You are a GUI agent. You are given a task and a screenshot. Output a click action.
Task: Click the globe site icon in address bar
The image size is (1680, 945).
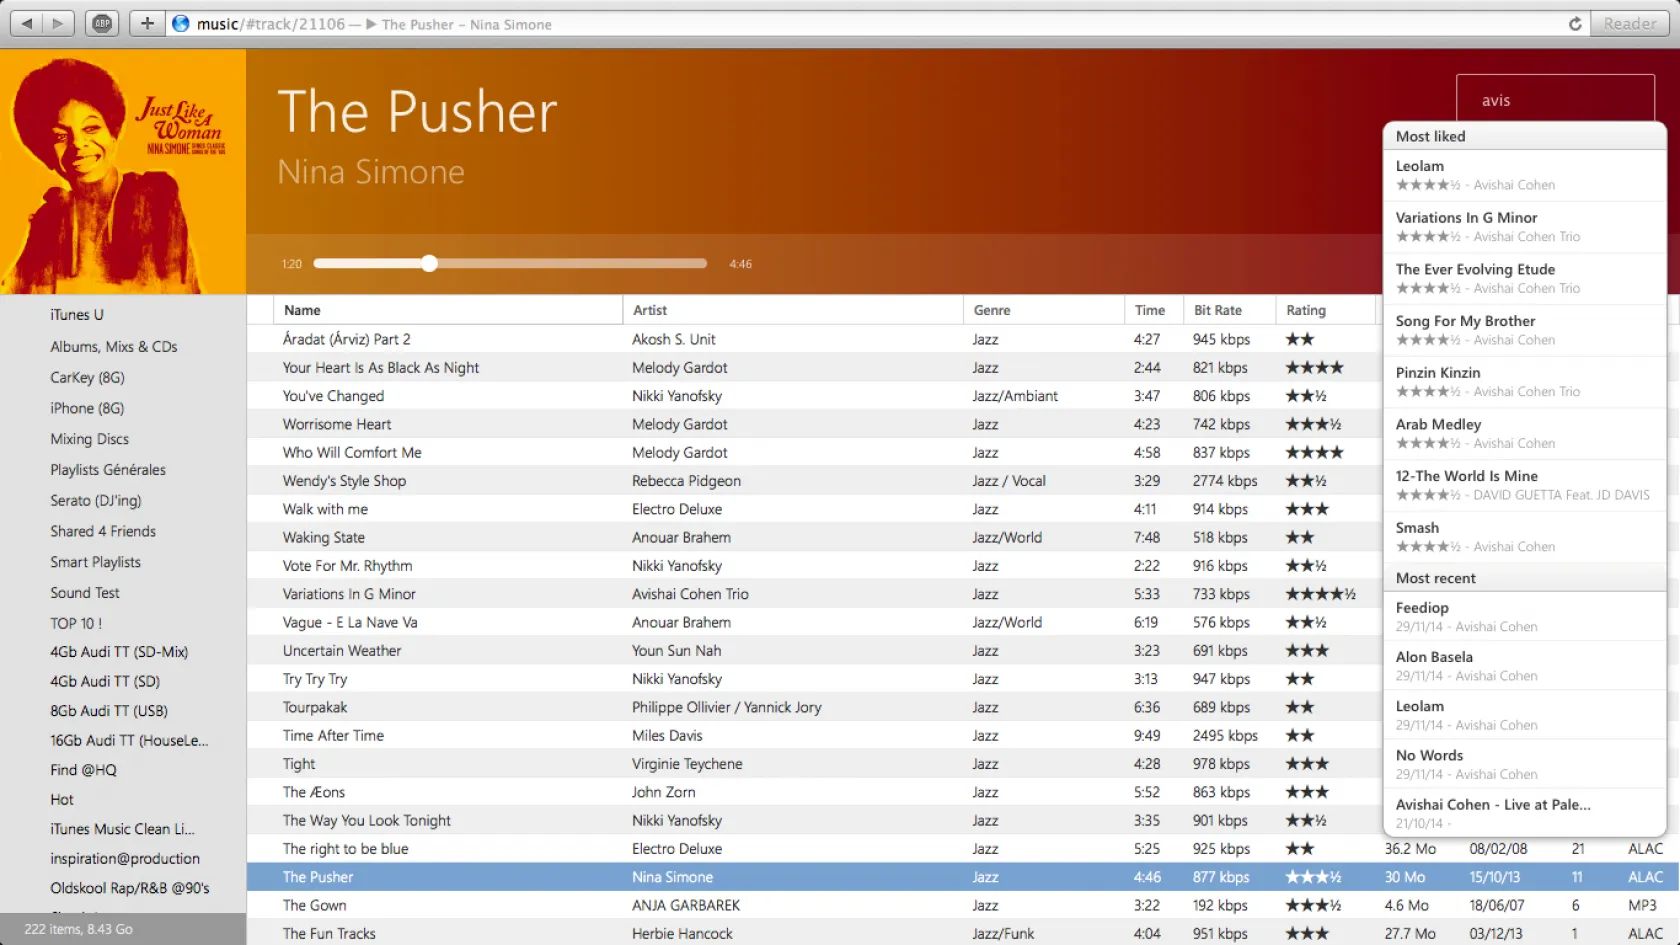tap(181, 24)
